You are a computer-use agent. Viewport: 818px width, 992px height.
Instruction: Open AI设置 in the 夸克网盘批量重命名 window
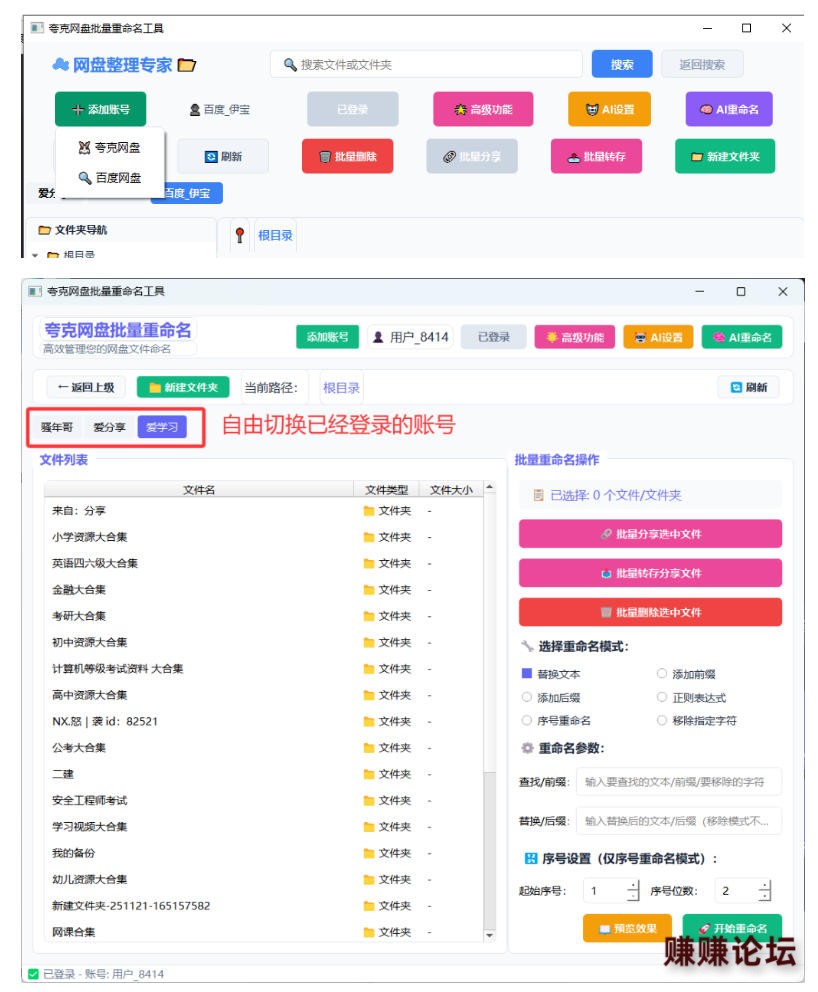click(x=658, y=337)
